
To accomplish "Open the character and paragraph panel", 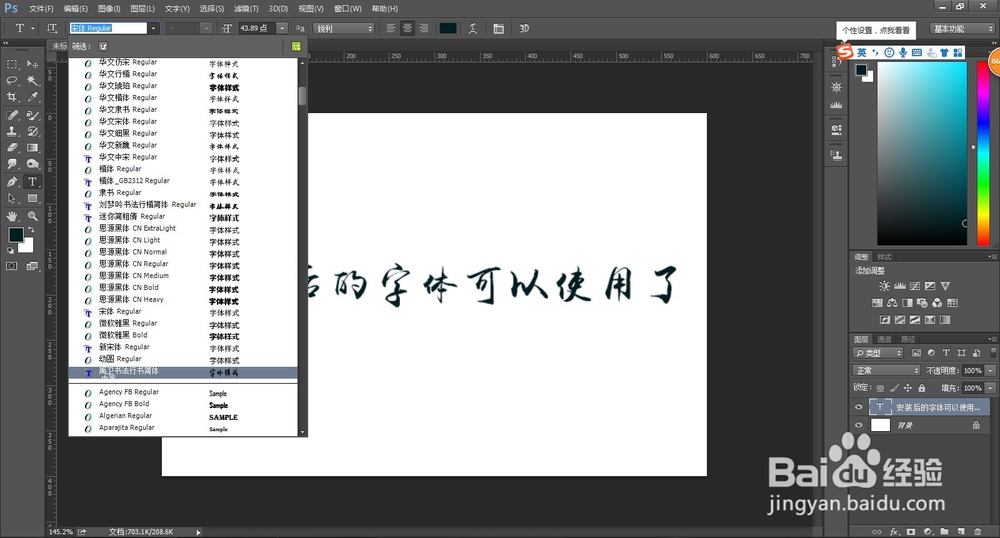I will tap(498, 28).
